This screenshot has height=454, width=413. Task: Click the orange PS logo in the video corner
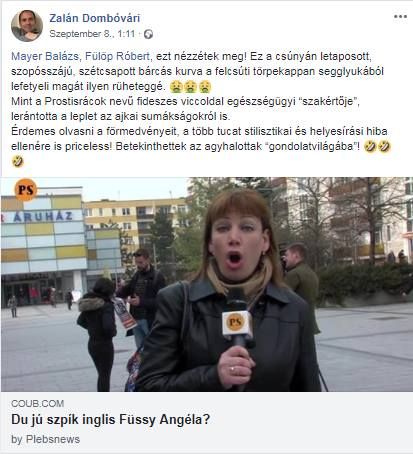[x=26, y=190]
